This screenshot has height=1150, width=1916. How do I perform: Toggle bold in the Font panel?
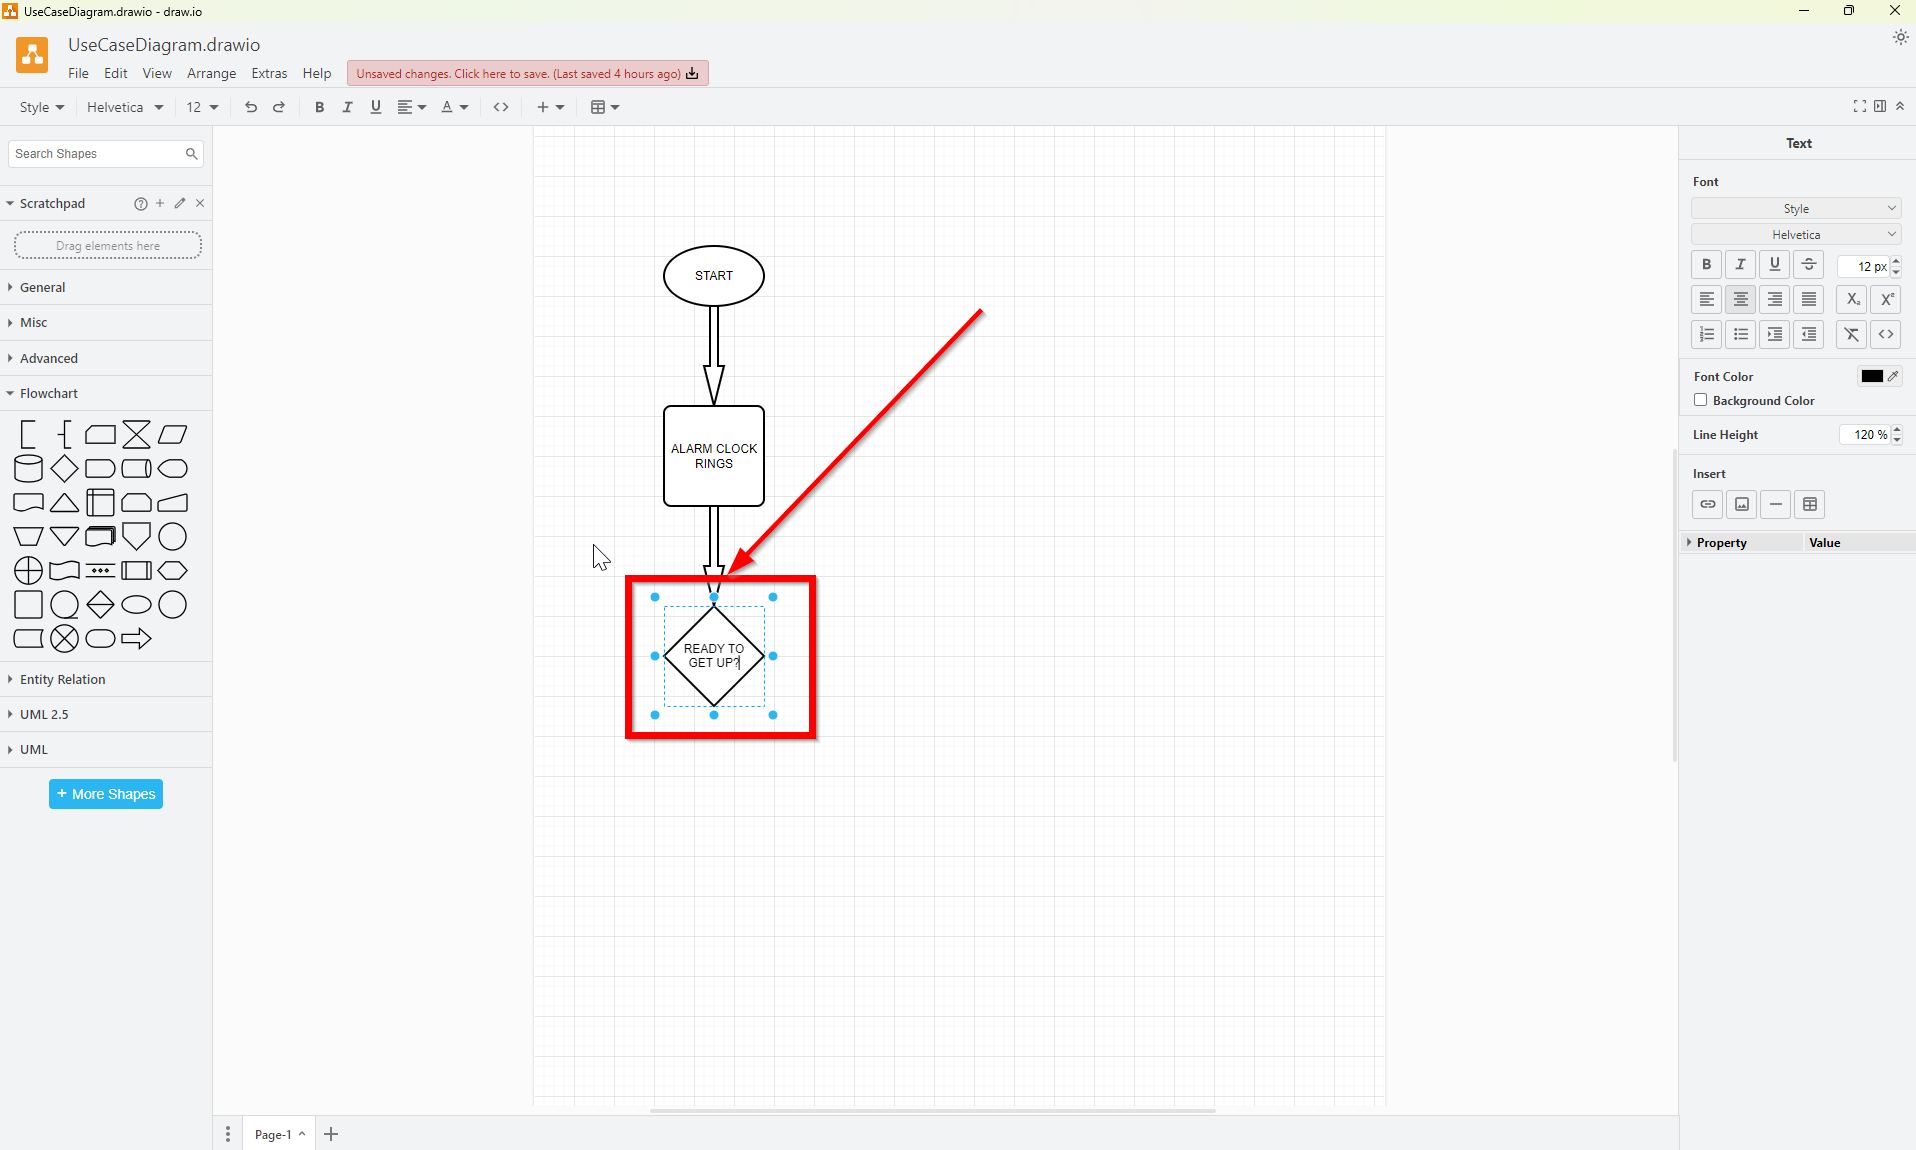[1706, 264]
